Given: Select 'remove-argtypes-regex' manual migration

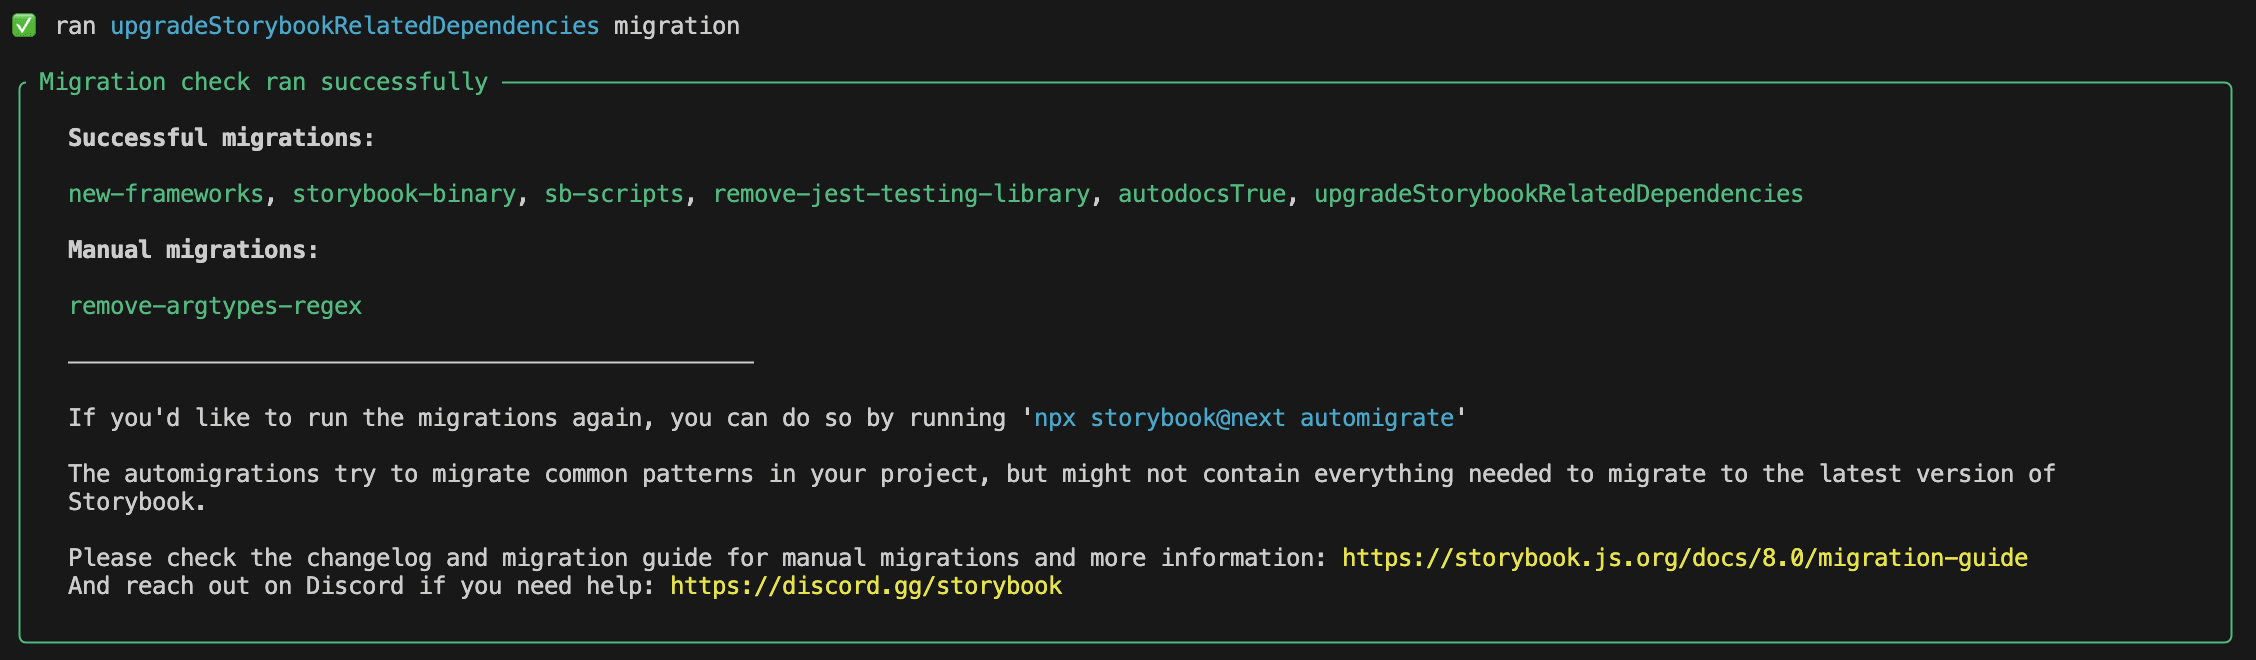Looking at the screenshot, I should (215, 306).
